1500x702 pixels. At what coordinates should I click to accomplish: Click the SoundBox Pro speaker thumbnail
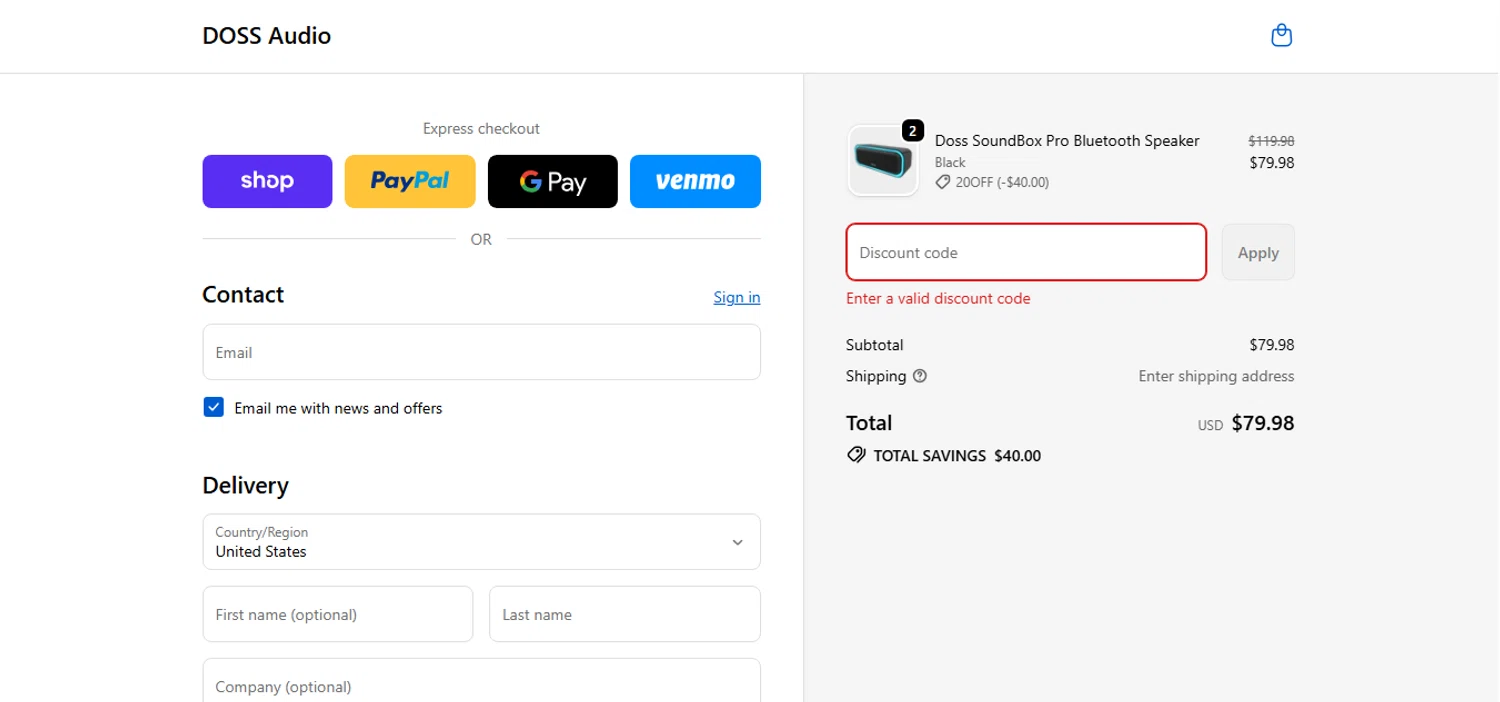[x=883, y=161]
